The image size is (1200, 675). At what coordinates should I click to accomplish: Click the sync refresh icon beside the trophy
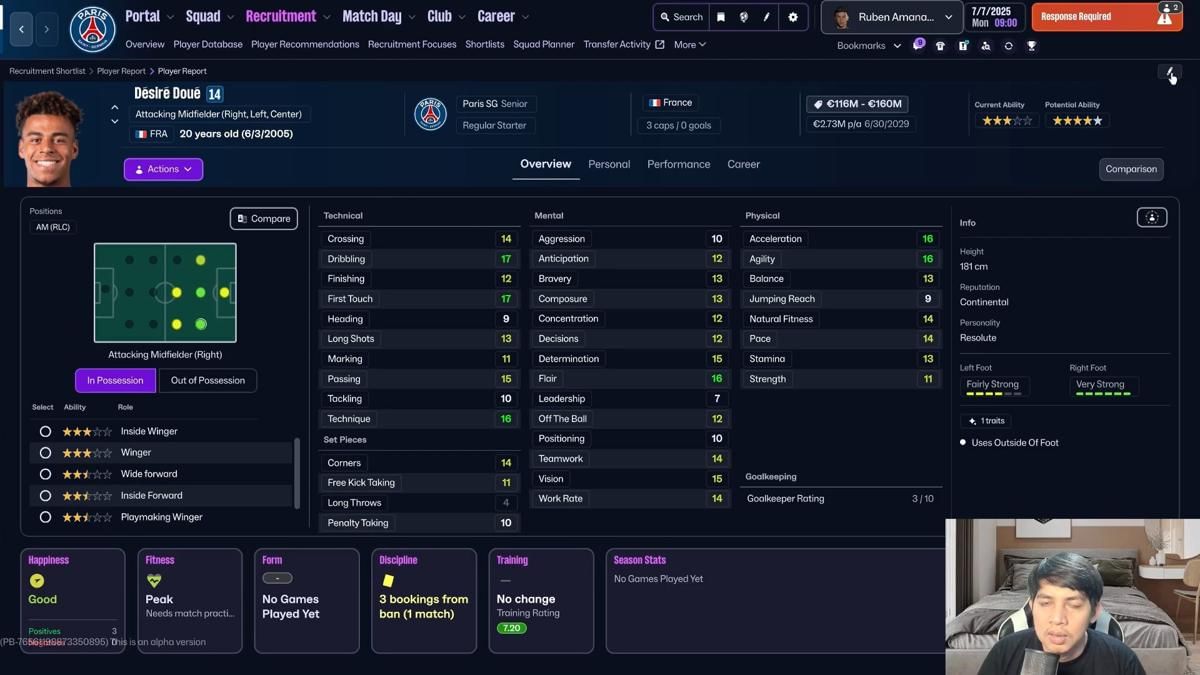click(x=1007, y=45)
